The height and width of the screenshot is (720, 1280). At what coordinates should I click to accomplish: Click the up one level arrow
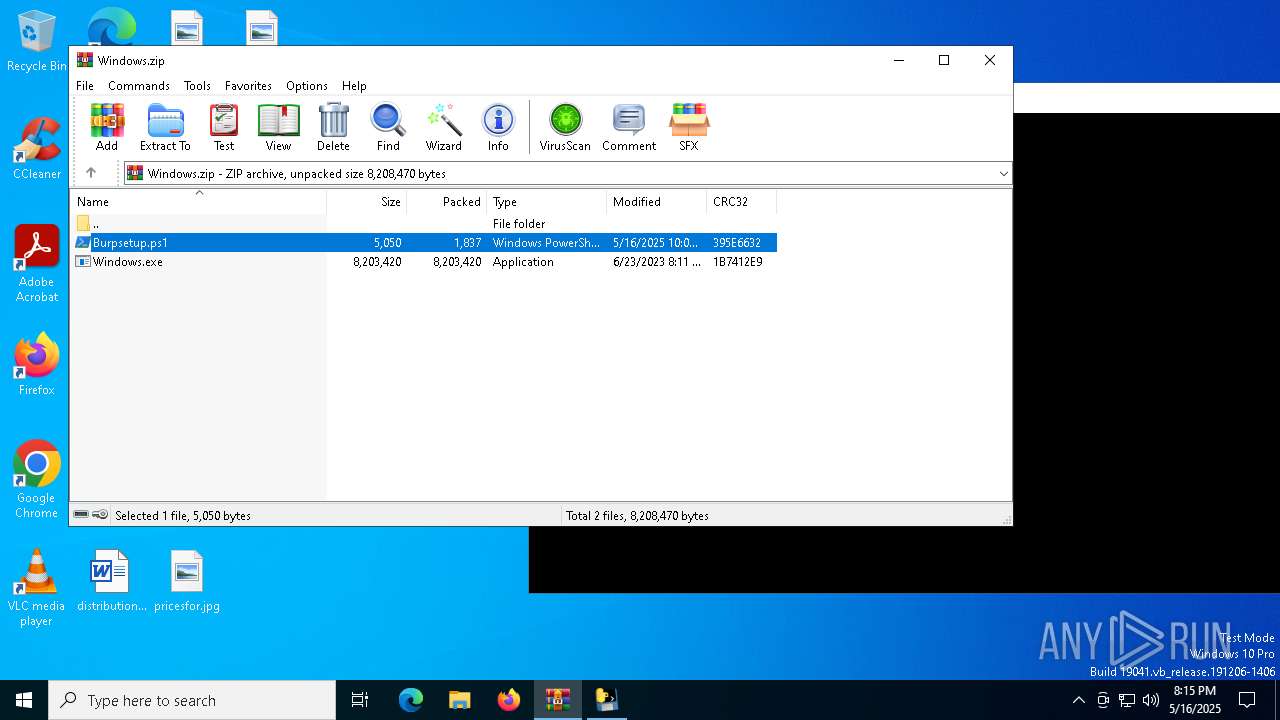coord(91,173)
